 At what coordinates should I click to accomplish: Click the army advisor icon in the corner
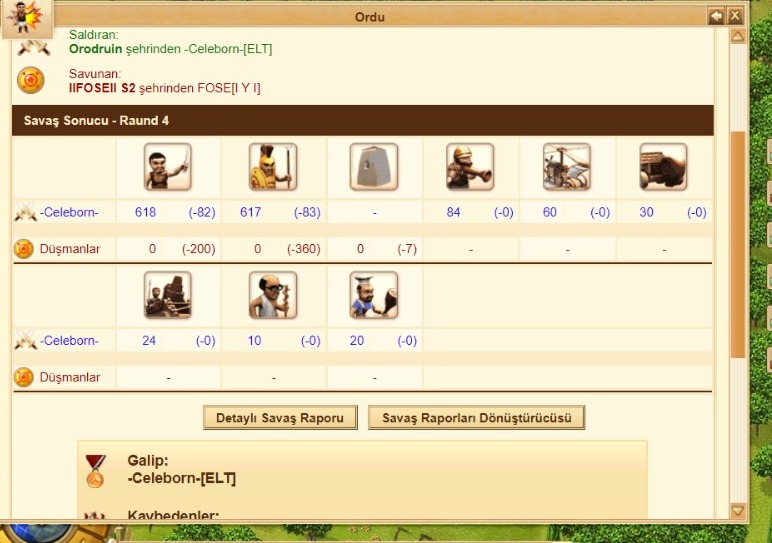27,18
